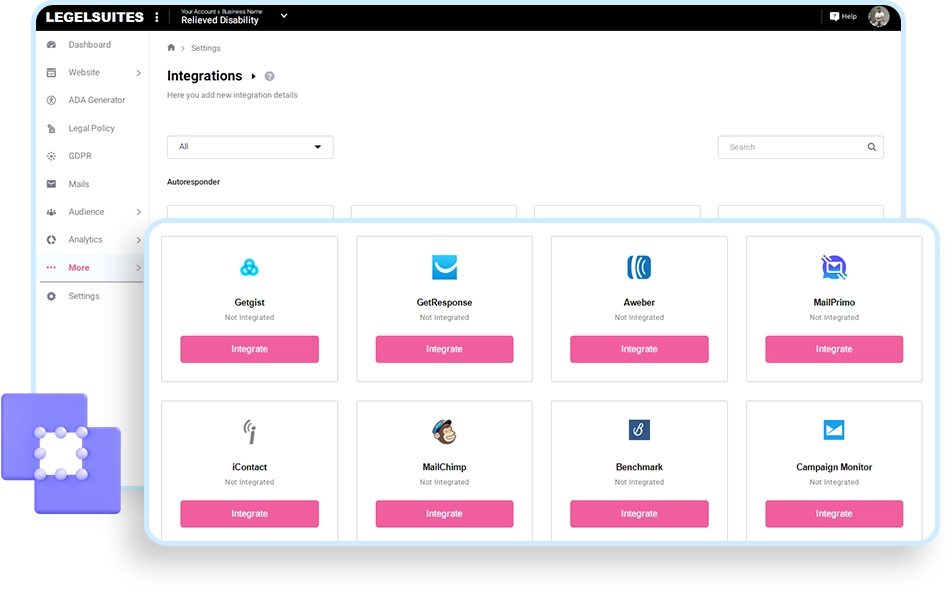Click Integrate under MailChimp
Screen dimensions: 950x590
pyautogui.click(x=444, y=514)
